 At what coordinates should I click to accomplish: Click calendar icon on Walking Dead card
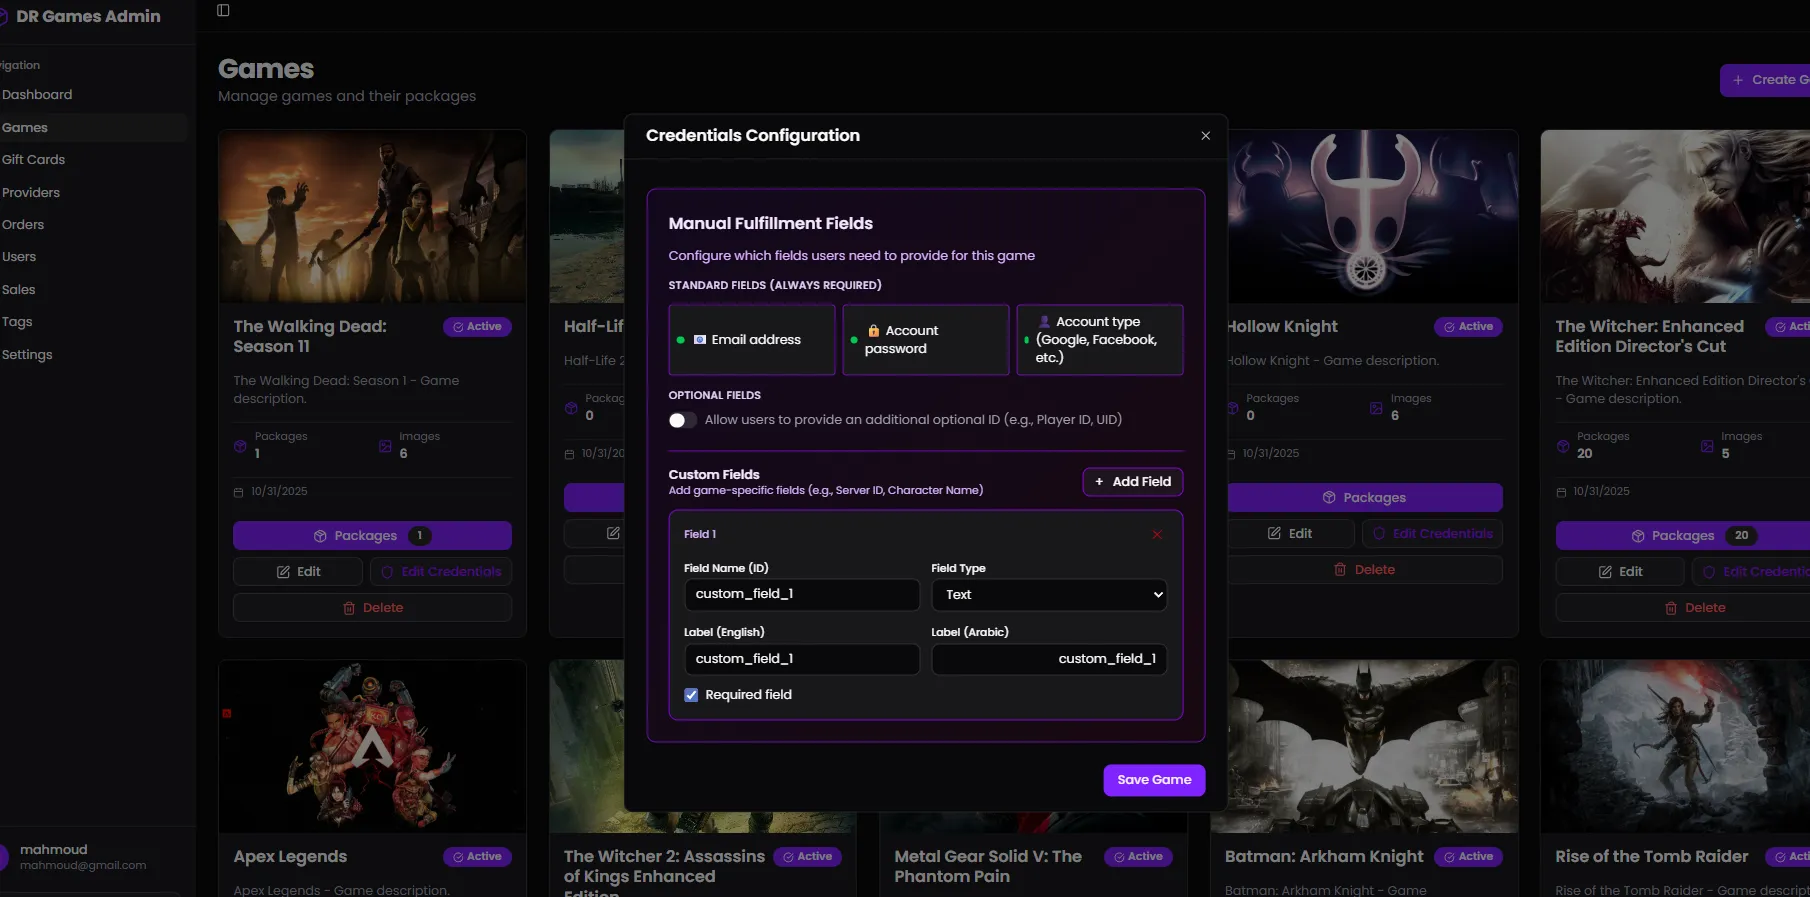point(238,492)
